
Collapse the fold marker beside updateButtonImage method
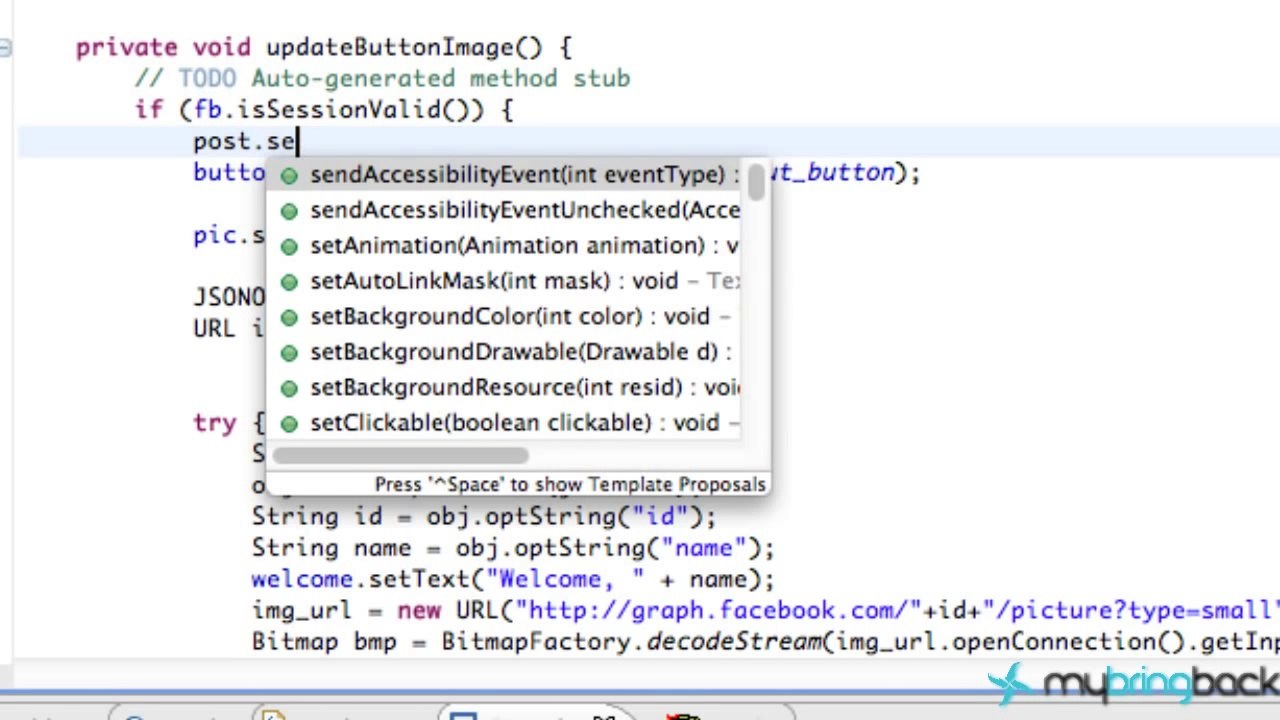[x=5, y=47]
